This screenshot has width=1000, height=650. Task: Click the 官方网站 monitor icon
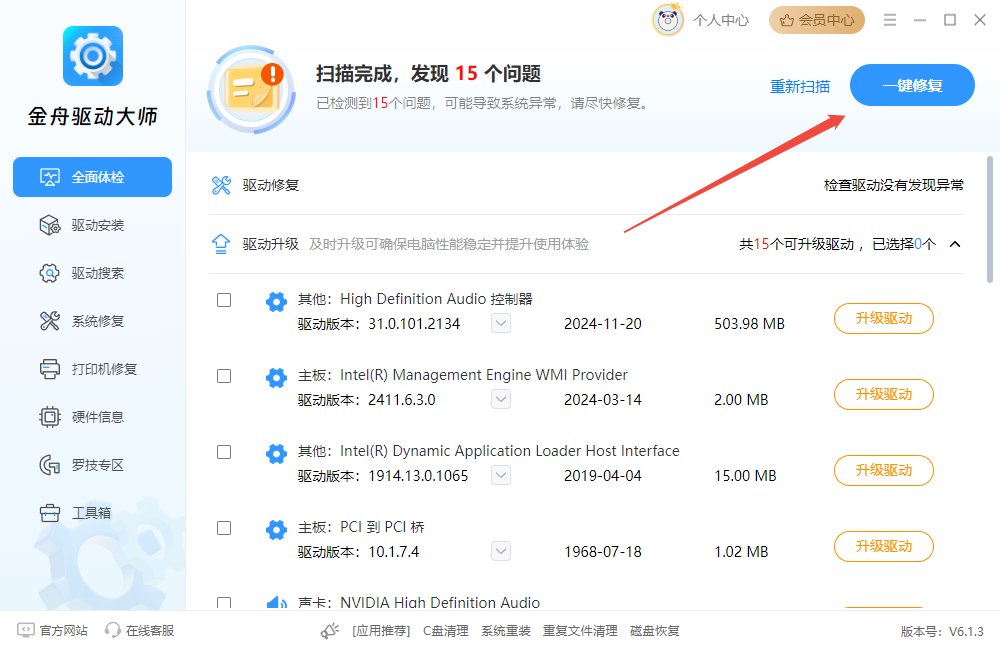point(26,631)
